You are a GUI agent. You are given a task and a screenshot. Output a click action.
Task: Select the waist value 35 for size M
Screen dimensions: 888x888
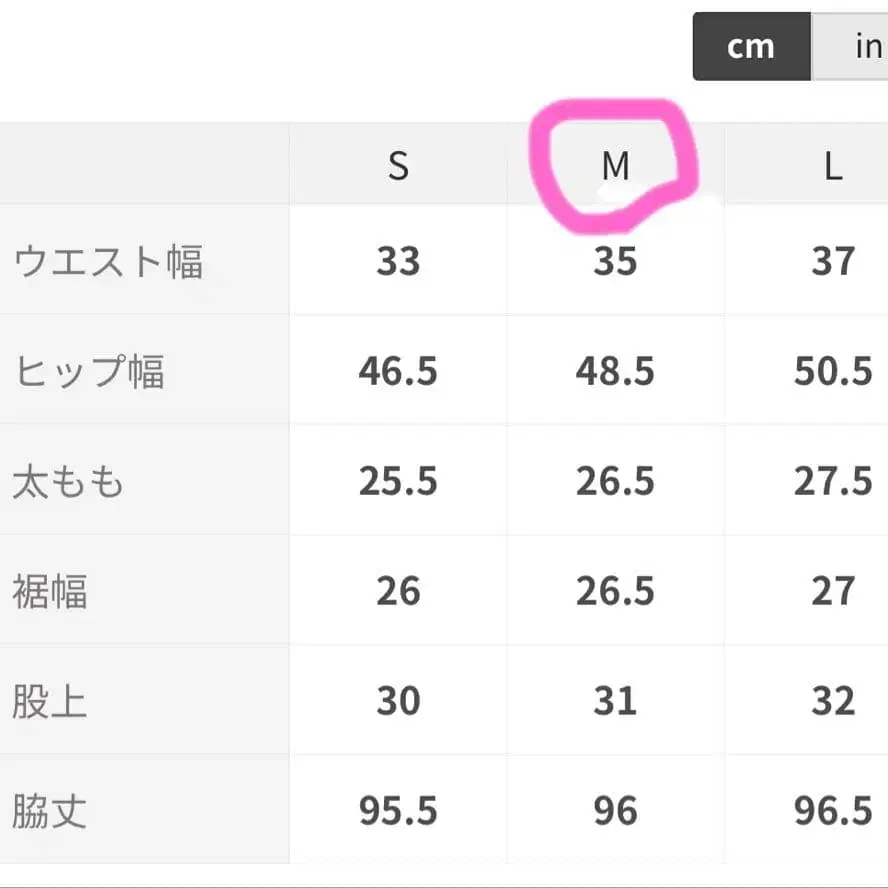coord(616,260)
